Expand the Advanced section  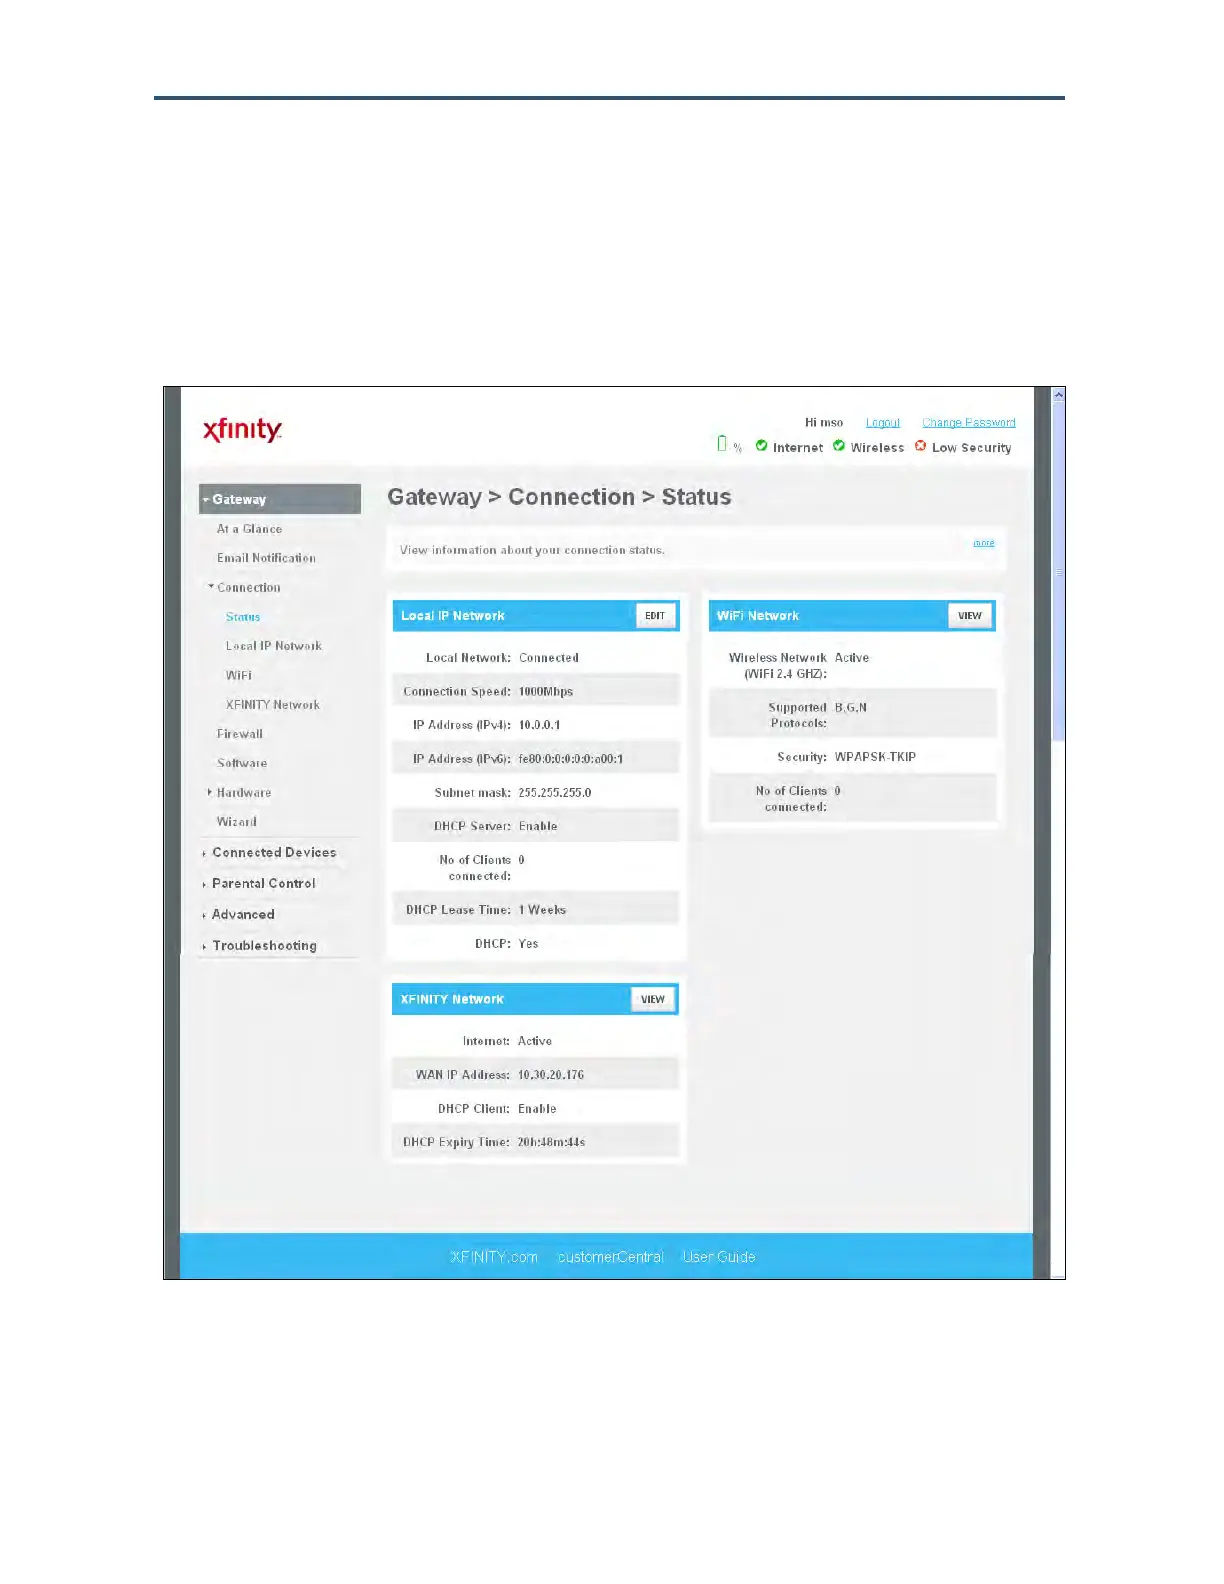tap(242, 915)
